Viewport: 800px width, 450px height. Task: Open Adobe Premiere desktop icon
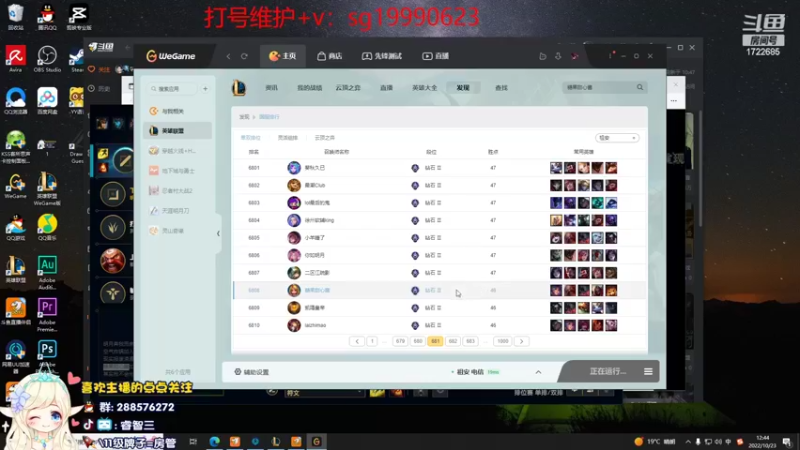coord(47,314)
